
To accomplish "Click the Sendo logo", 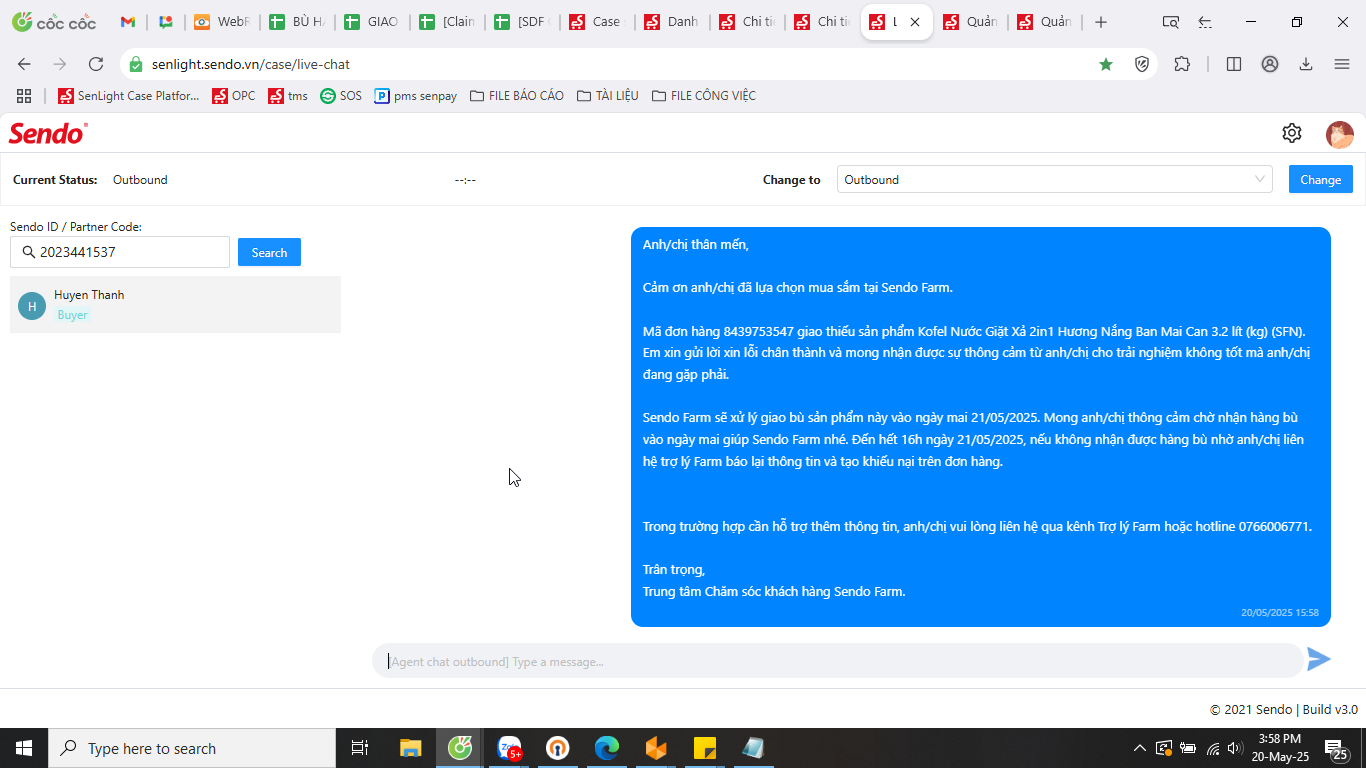I will click(x=48, y=133).
